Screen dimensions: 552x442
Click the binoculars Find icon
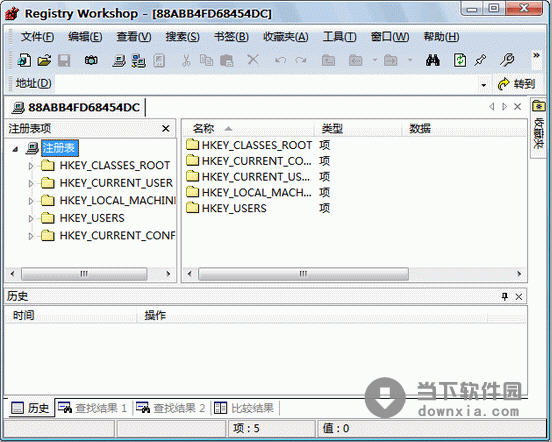(x=433, y=61)
